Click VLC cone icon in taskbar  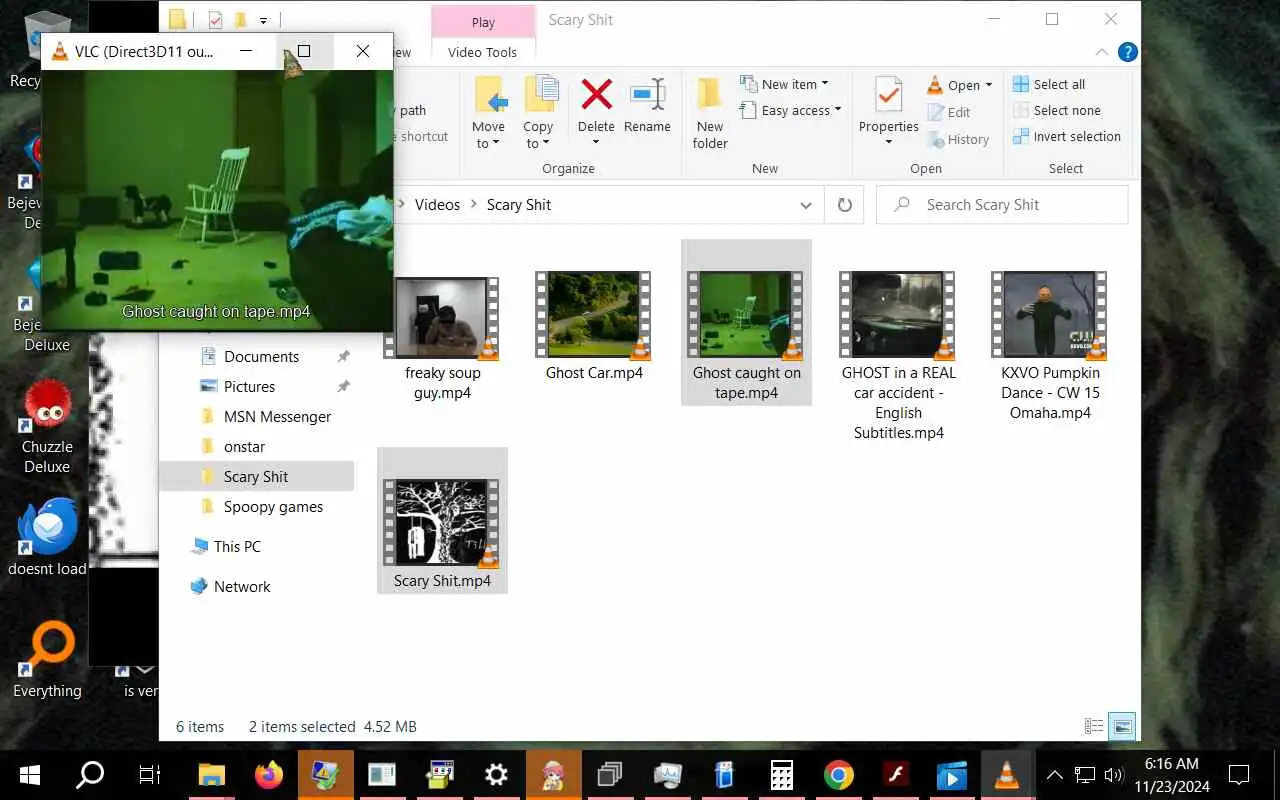click(x=1007, y=775)
